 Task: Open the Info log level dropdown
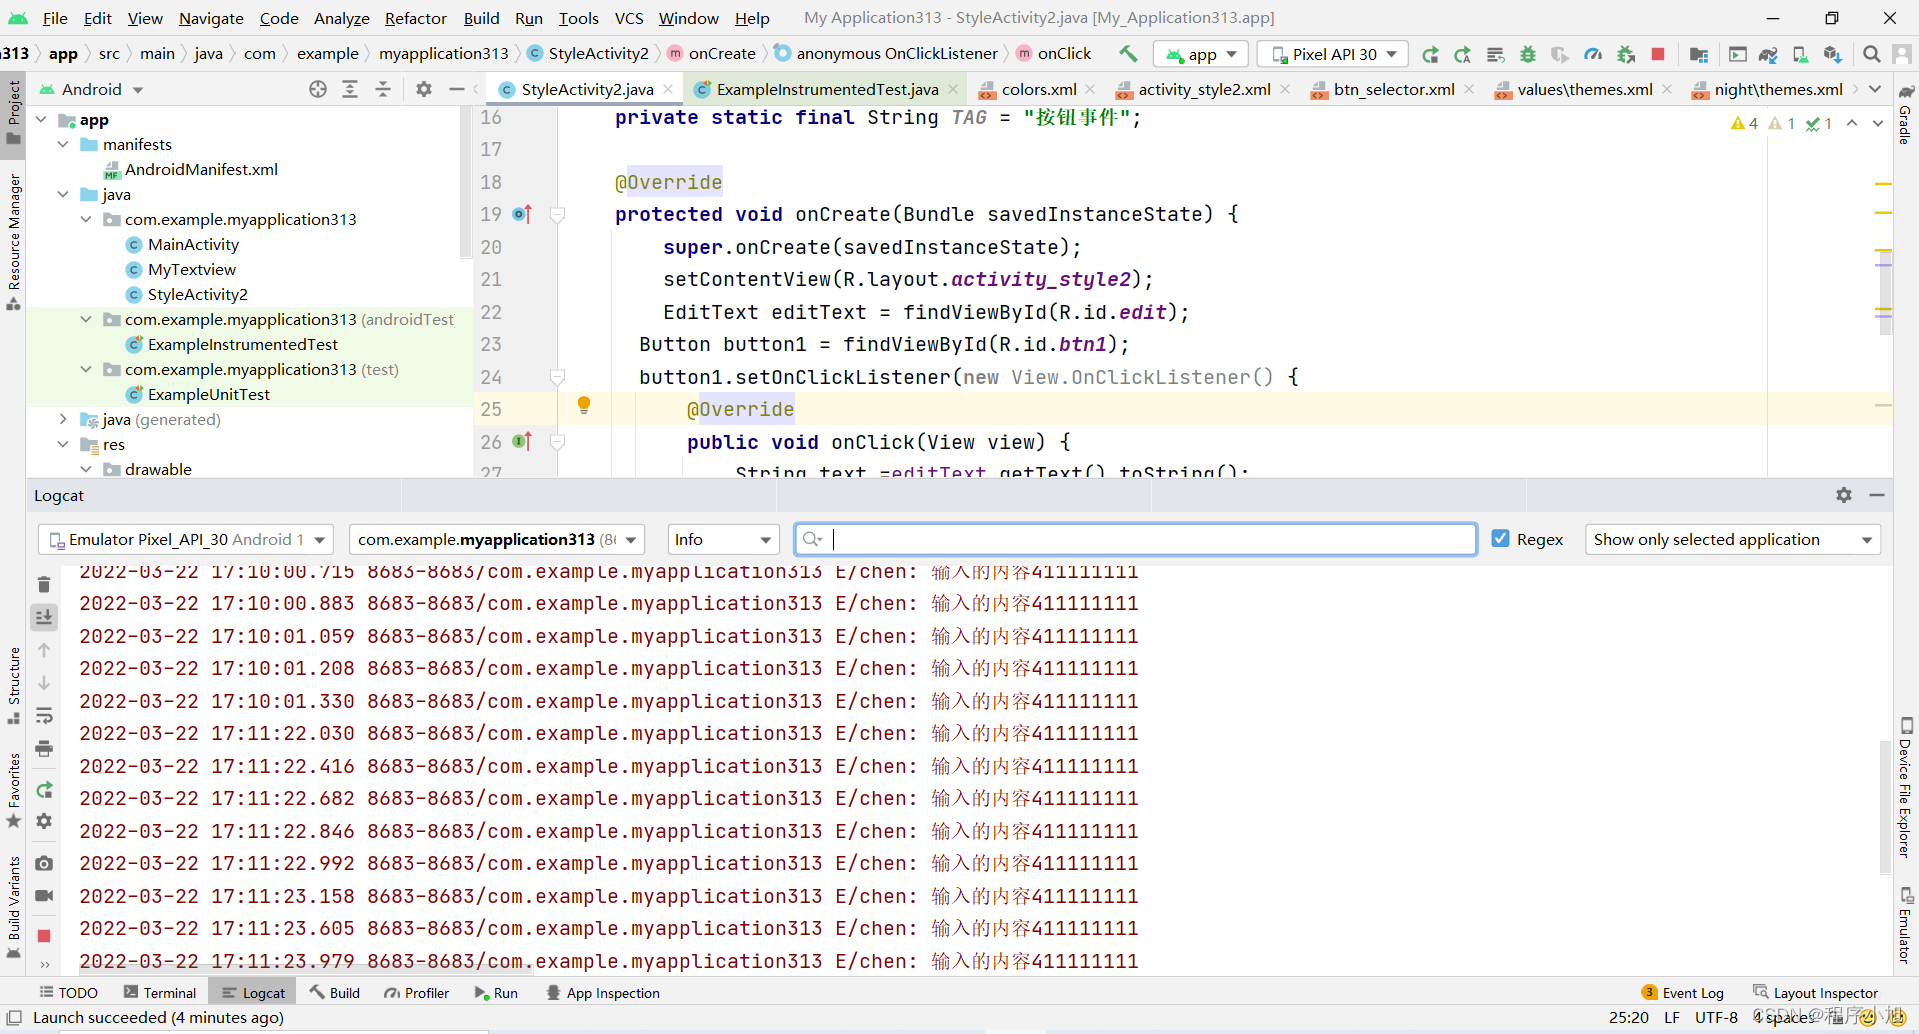723,539
